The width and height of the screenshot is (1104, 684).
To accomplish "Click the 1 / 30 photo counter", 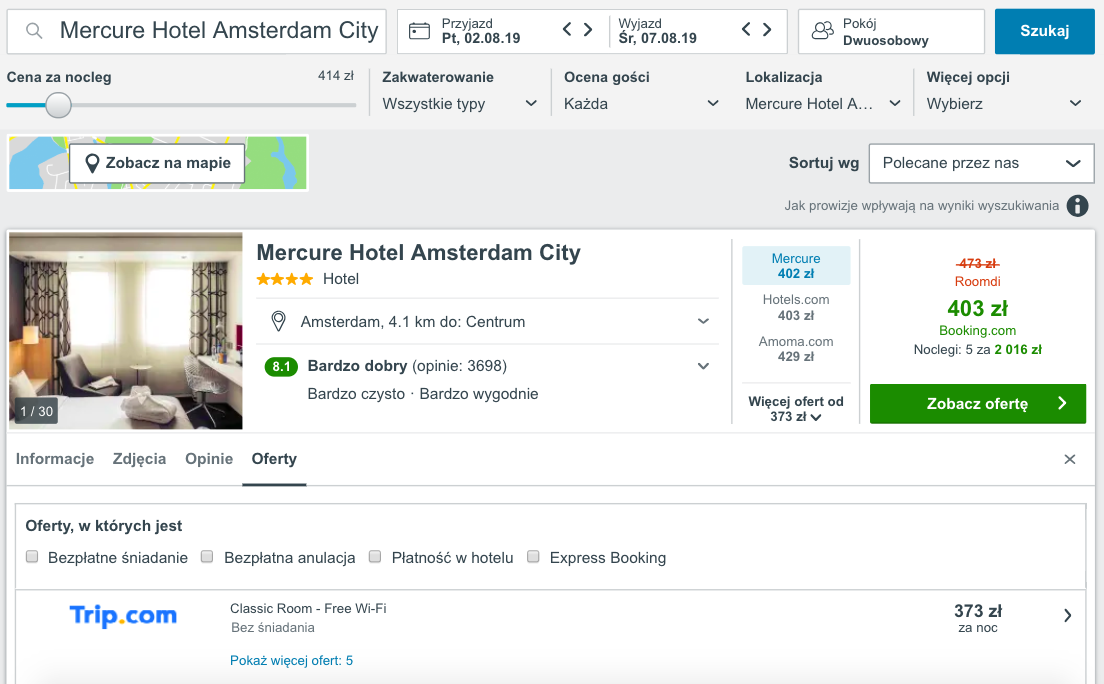I will coord(37,411).
